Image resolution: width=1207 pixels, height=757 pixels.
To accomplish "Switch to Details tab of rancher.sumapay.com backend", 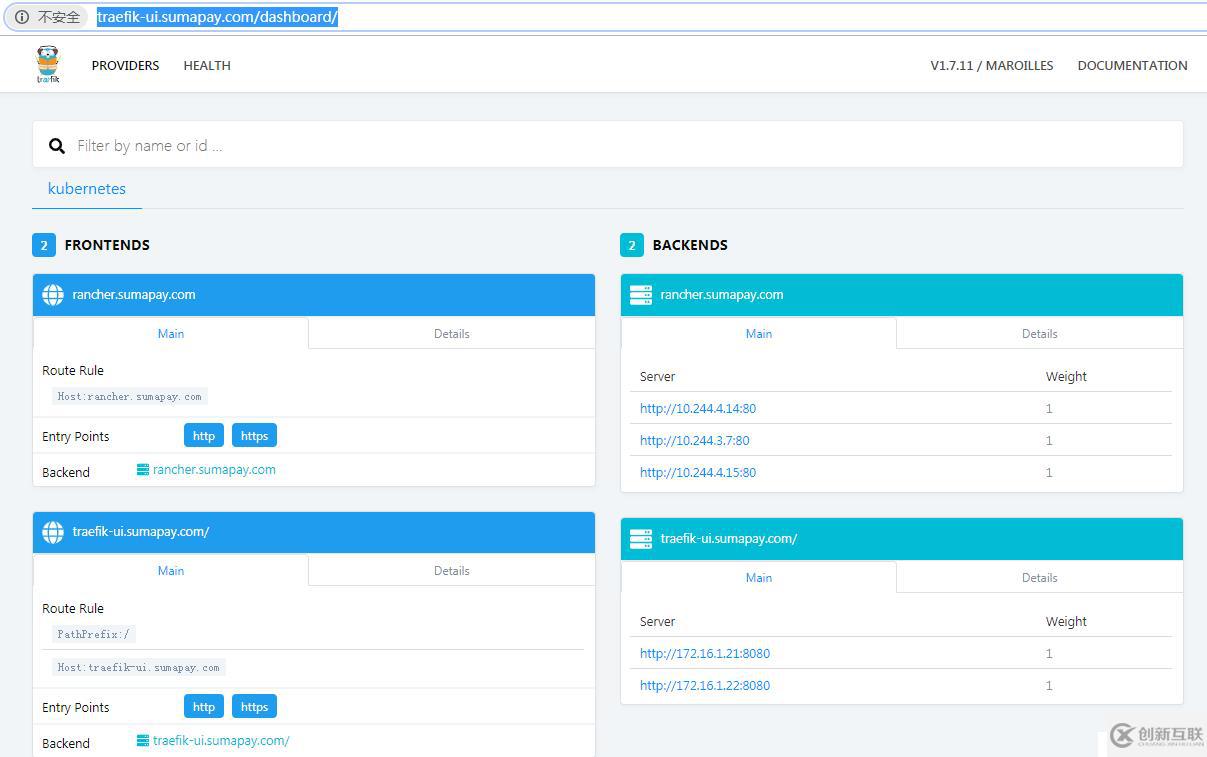I will coord(1040,333).
